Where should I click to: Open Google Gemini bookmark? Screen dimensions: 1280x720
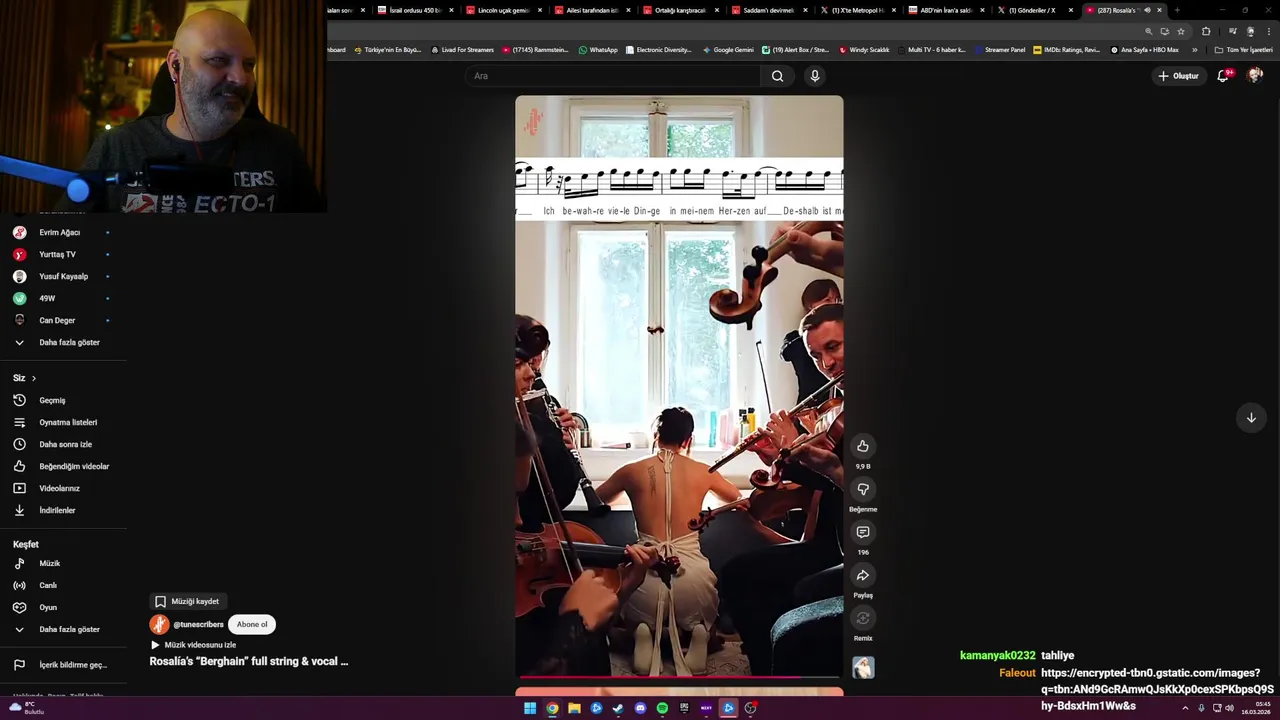[x=728, y=50]
